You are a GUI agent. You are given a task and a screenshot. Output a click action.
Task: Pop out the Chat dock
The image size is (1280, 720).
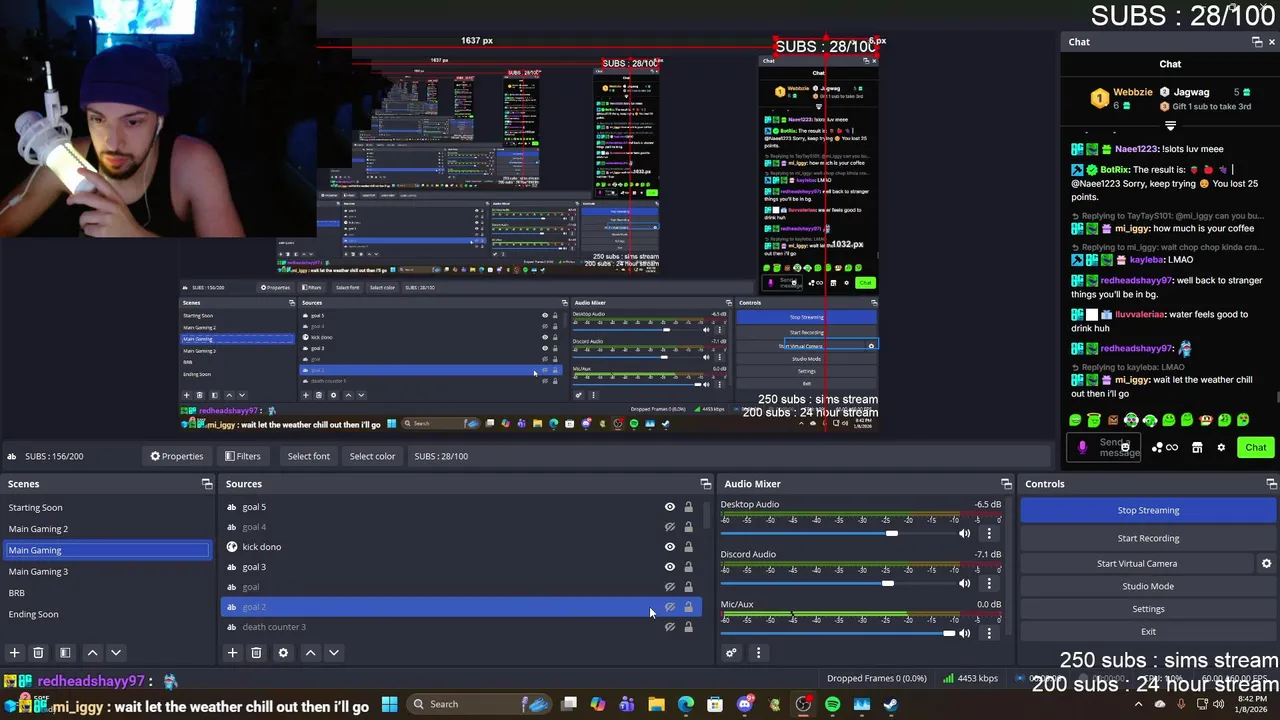pyautogui.click(x=1257, y=42)
